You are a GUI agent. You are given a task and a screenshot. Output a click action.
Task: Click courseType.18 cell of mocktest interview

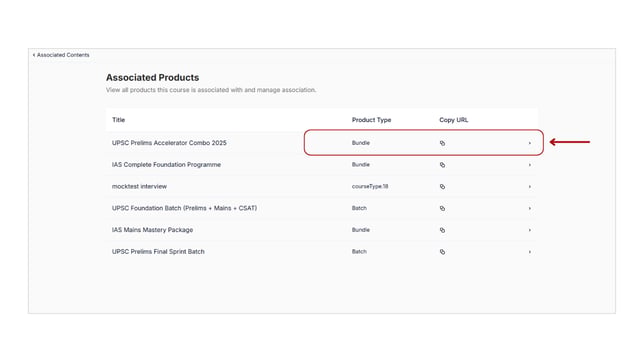[370, 187]
